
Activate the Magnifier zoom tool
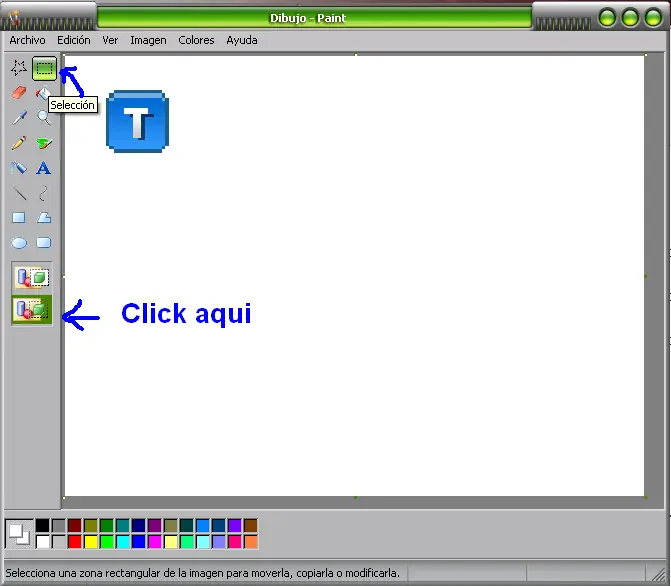point(44,117)
